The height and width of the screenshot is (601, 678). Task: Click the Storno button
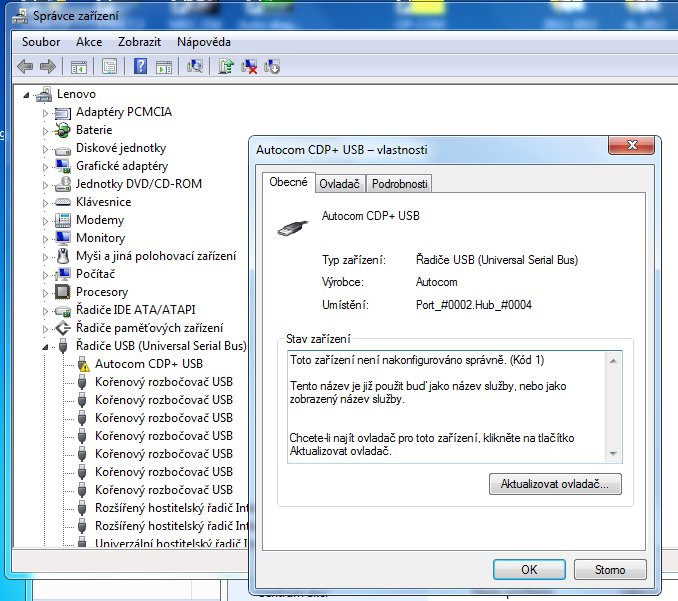[x=610, y=570]
